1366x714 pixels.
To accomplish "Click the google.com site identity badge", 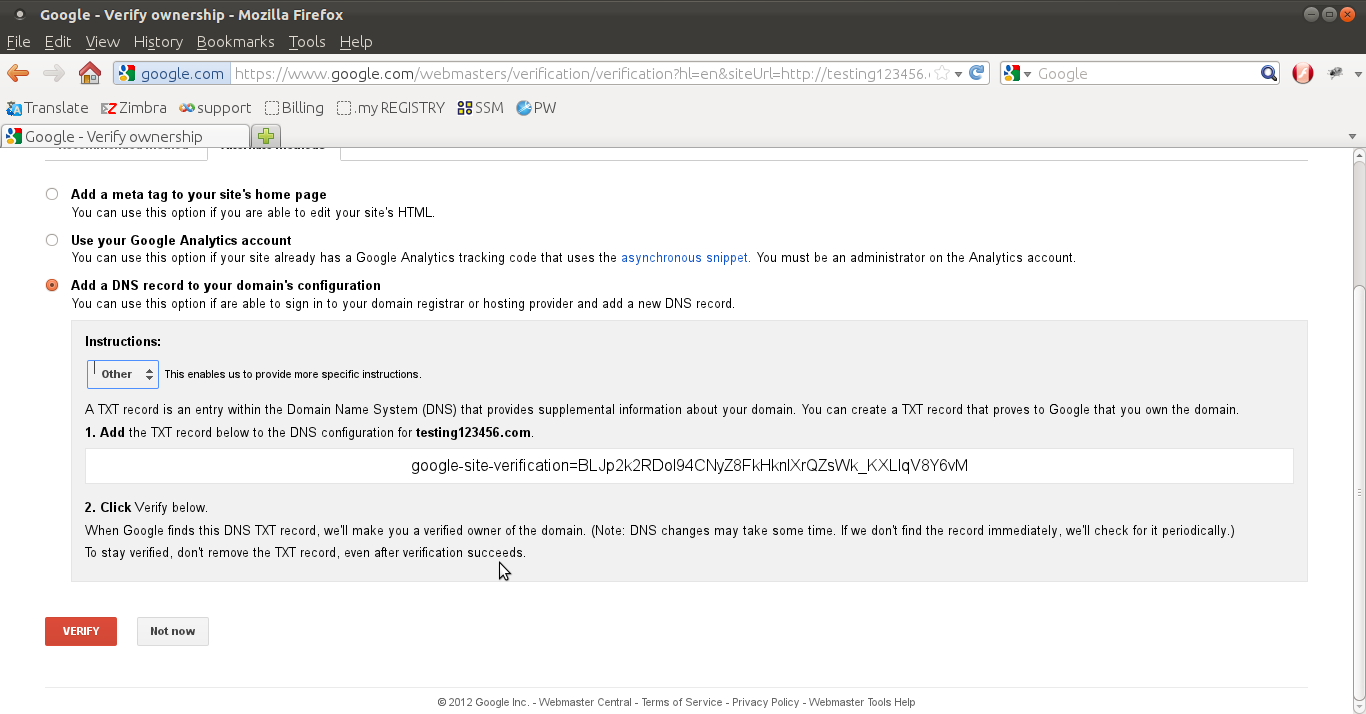I will tap(172, 73).
